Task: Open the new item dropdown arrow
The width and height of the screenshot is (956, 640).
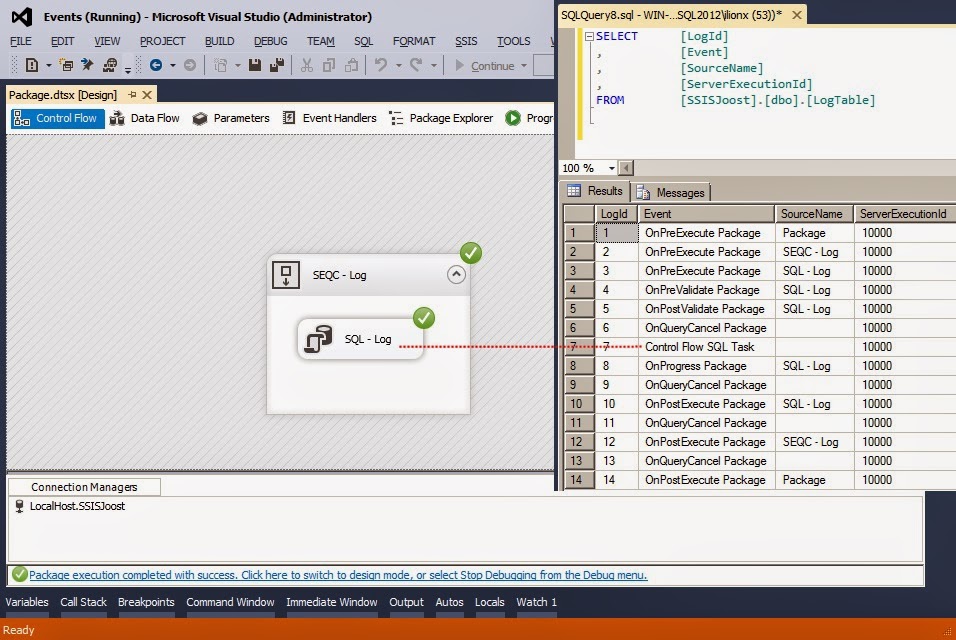Action: 49,65
